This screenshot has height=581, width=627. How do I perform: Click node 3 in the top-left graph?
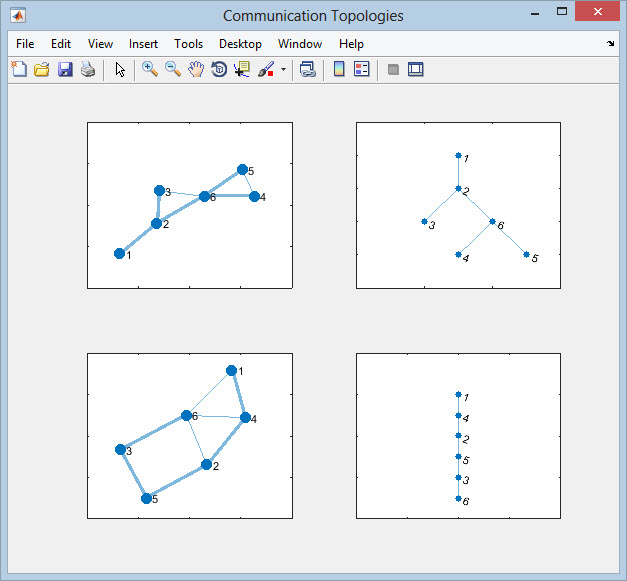click(159, 190)
